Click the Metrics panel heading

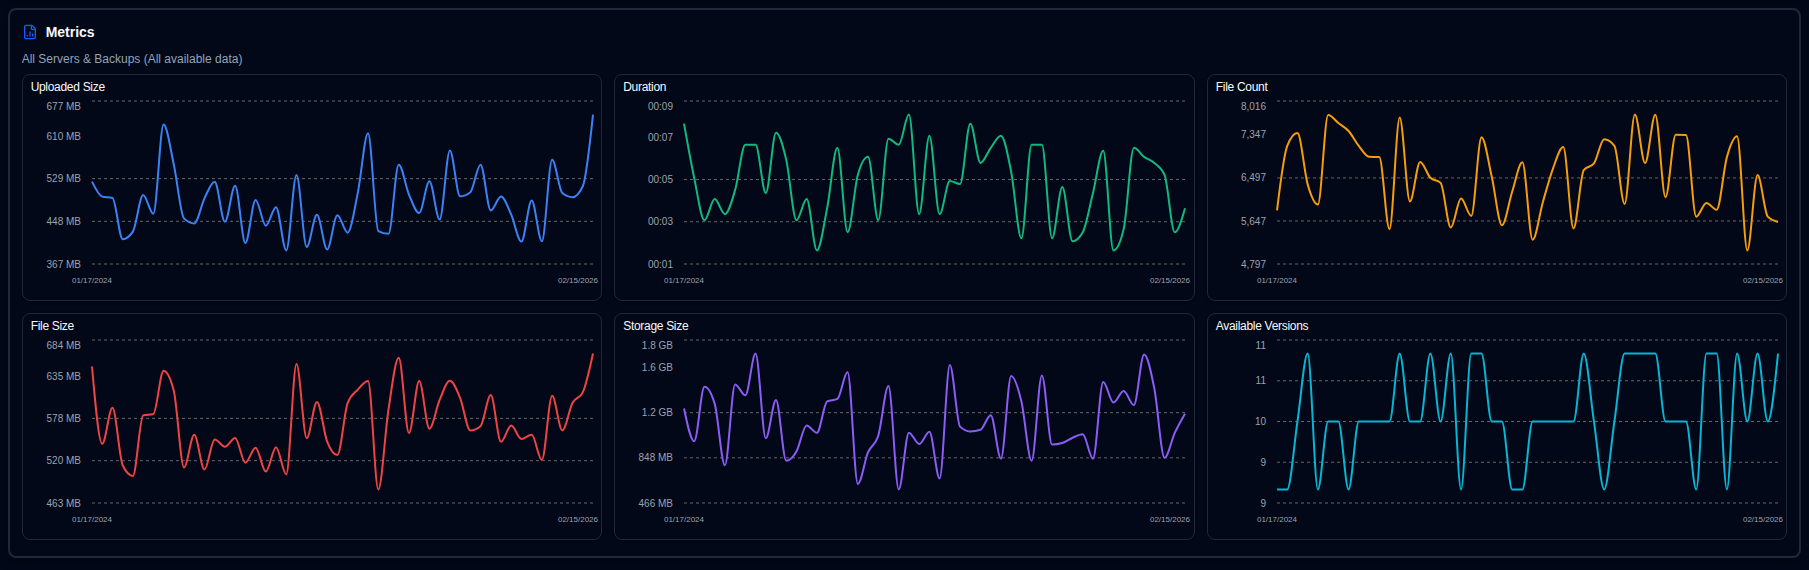[70, 32]
